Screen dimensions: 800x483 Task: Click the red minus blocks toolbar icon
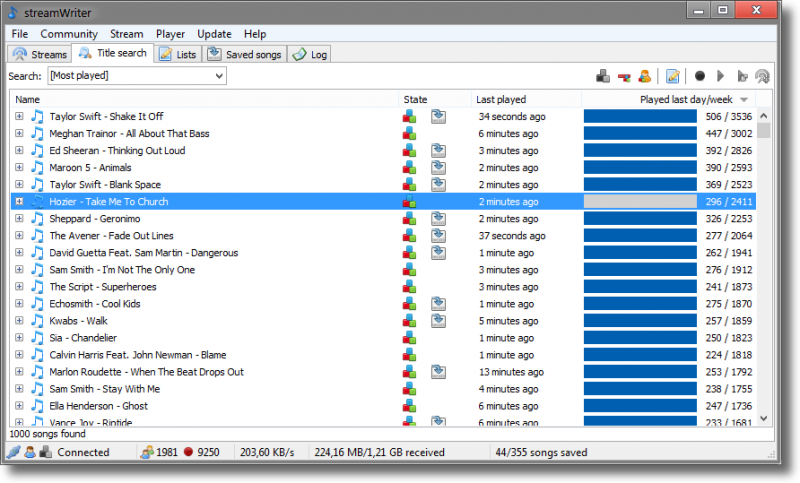pos(624,76)
